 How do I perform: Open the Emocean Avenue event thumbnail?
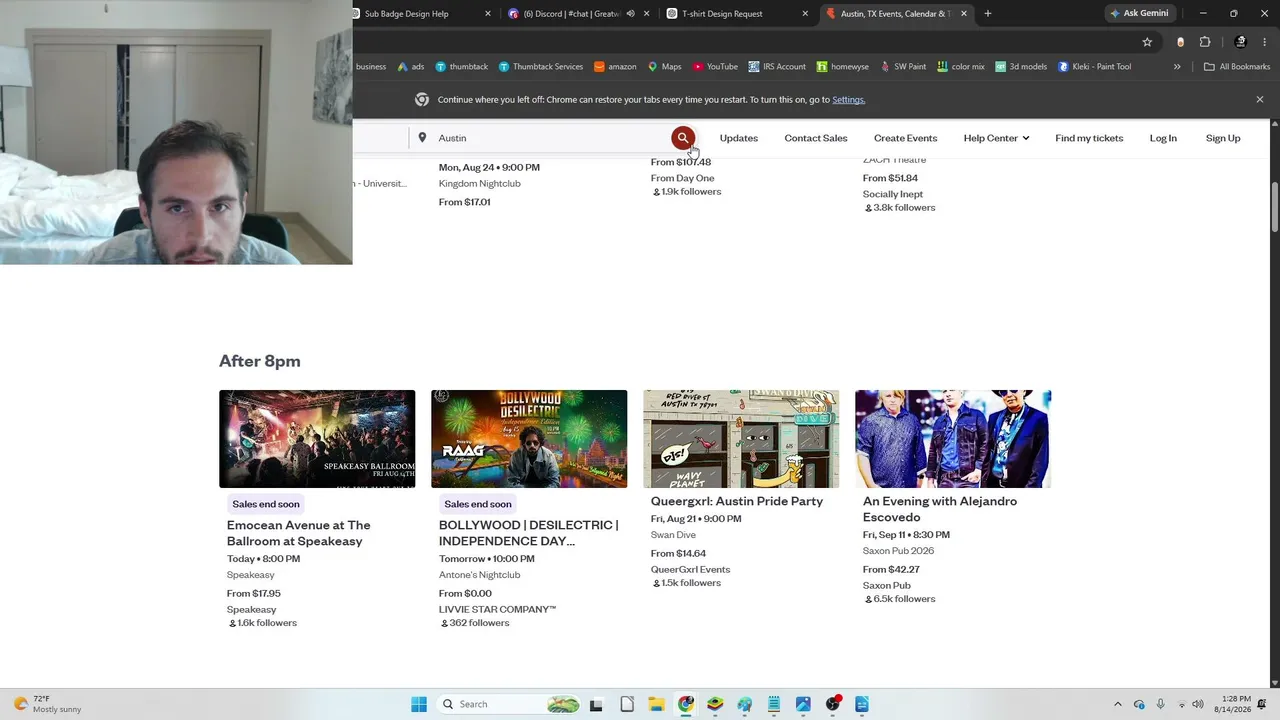[317, 439]
